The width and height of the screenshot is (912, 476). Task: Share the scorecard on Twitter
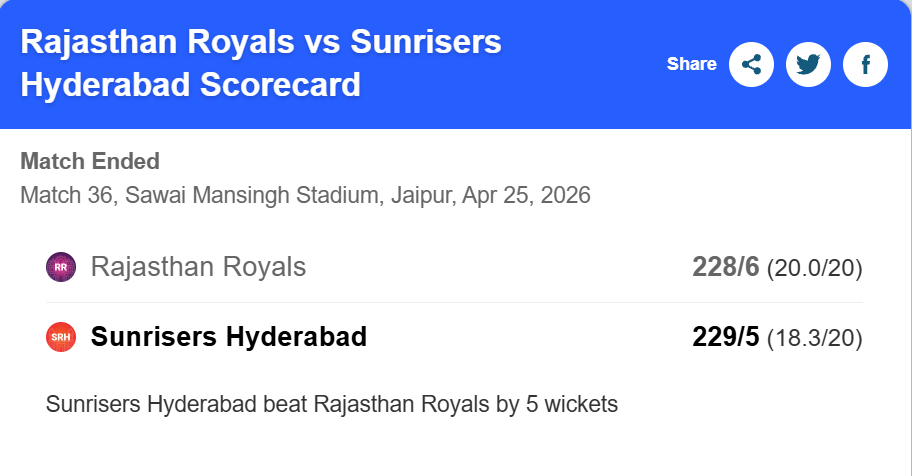pos(808,65)
